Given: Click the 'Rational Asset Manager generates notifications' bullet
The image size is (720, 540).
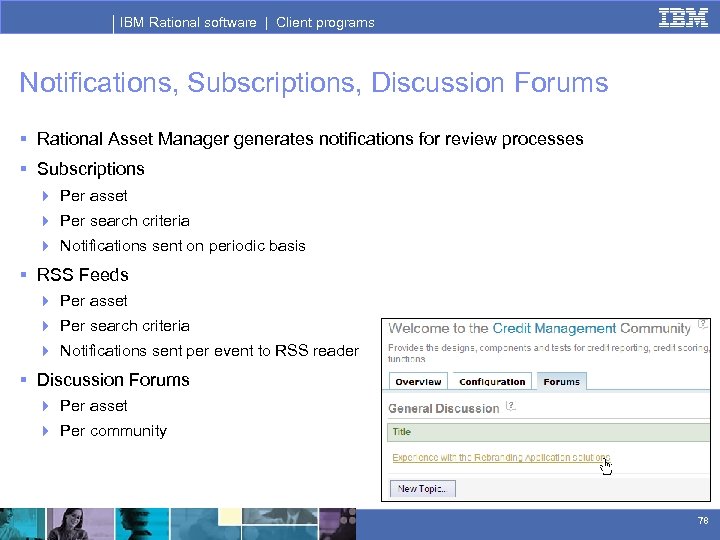Looking at the screenshot, I should (x=310, y=139).
